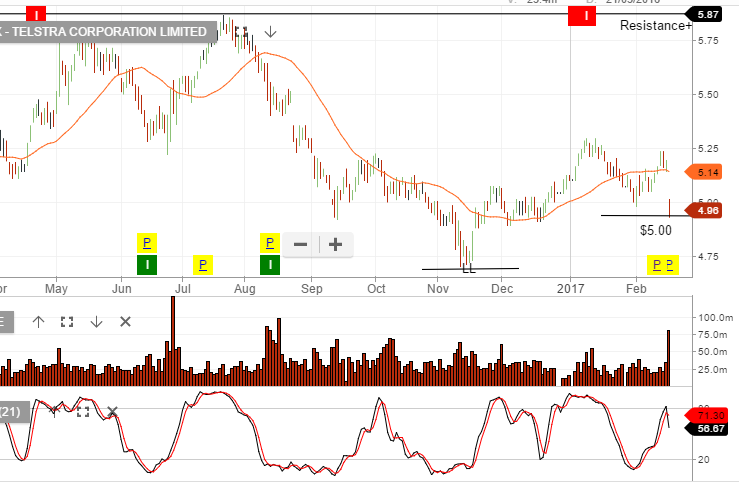Move the (21) oscillator panel up
Screen dimensions: 739x500
(55, 411)
